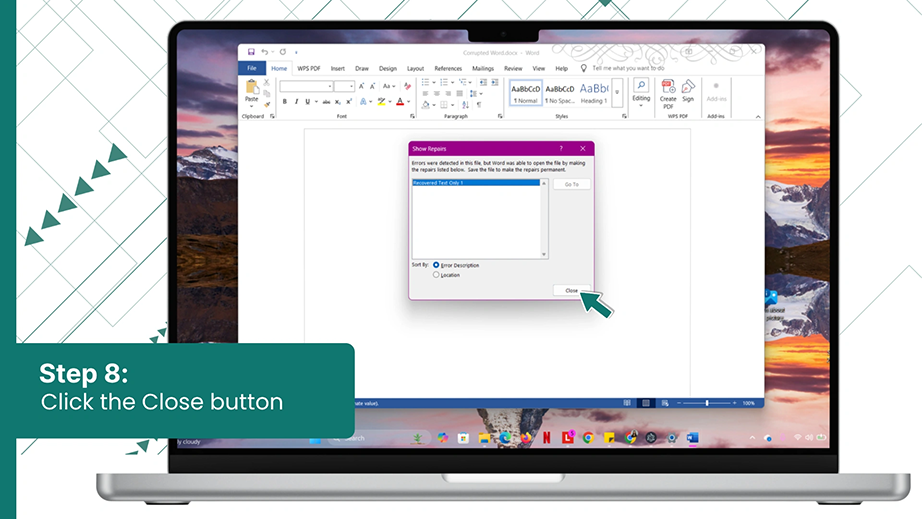
Task: Switch to the References tab
Action: pos(448,69)
